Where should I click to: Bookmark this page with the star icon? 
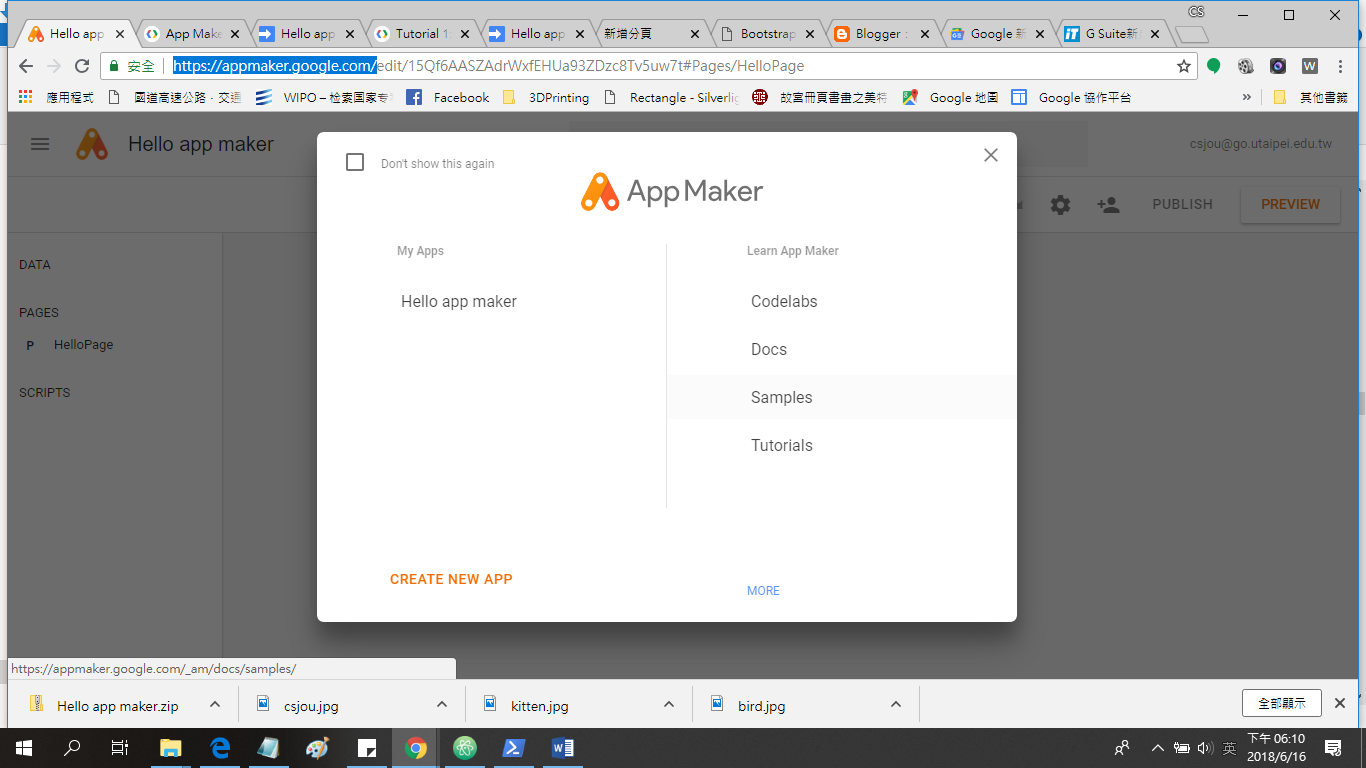1184,66
